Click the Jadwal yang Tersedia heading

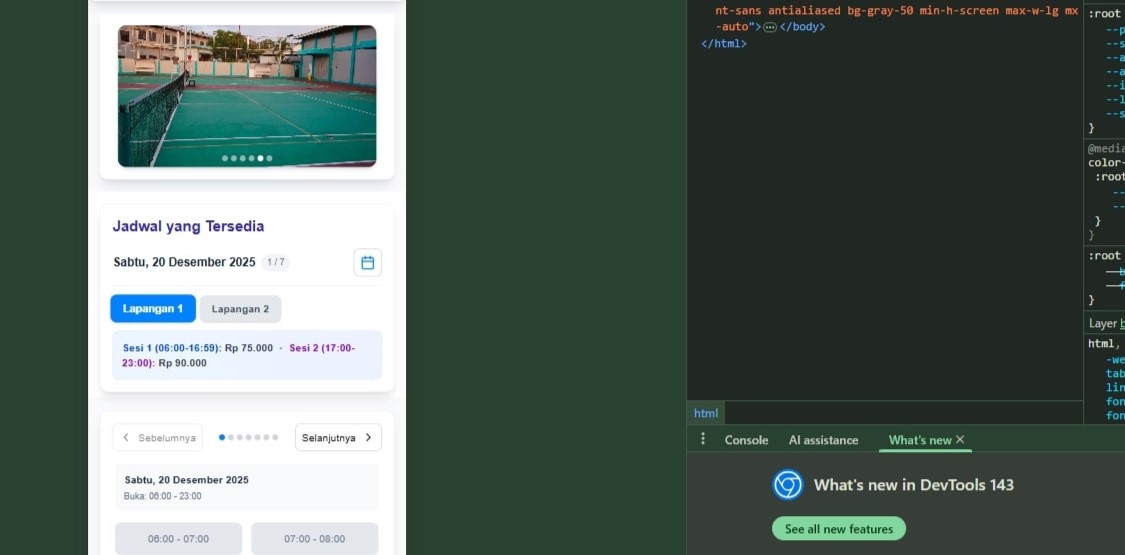coord(188,227)
